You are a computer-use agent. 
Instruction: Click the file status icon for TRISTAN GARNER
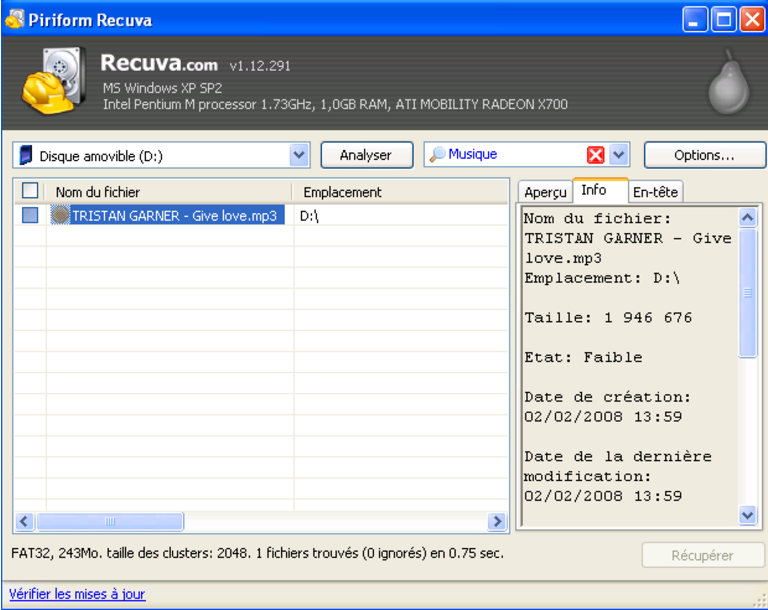[60, 215]
